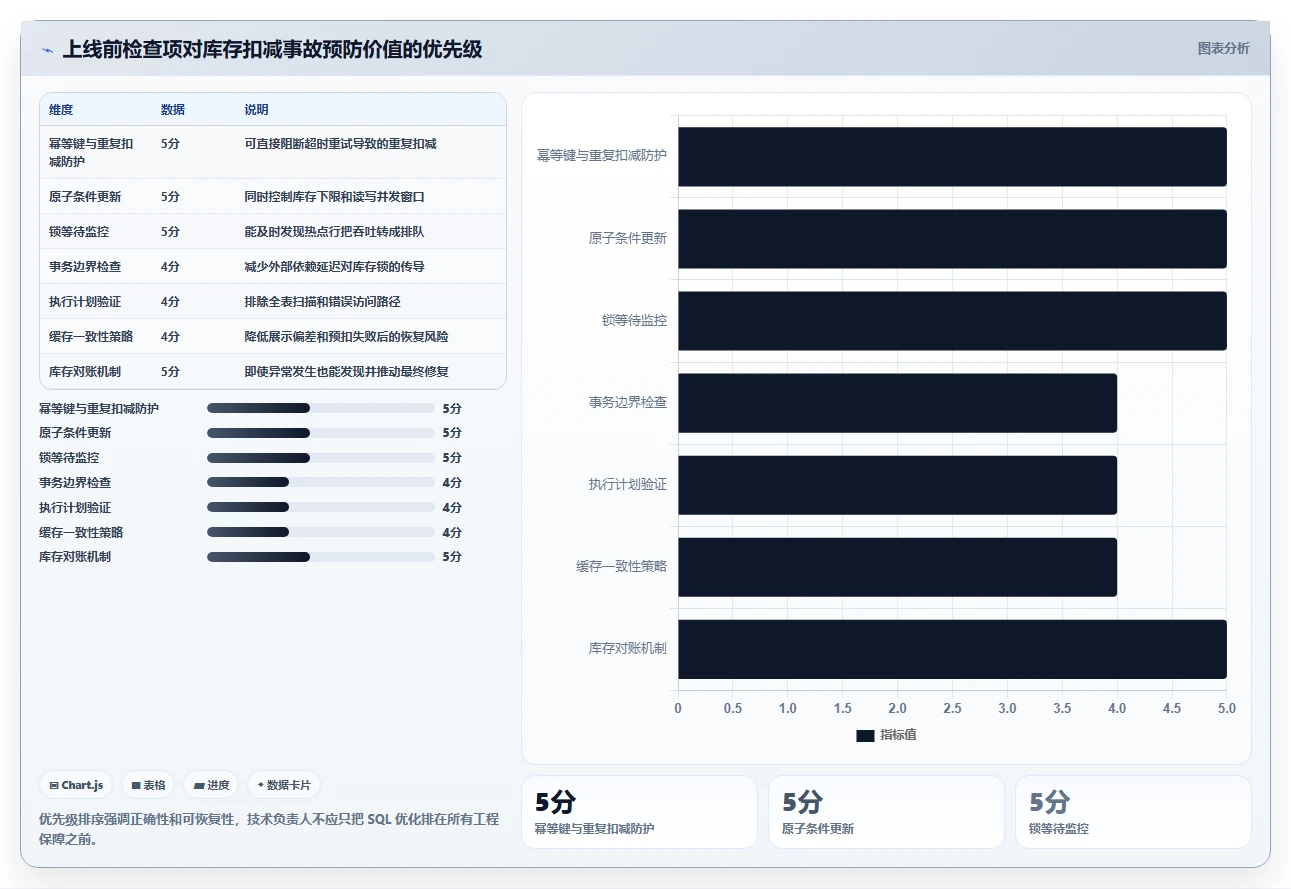The width and height of the screenshot is (1291, 889).
Task: Click the chart bar for 幂等键与重复扣减防护
Action: (952, 156)
